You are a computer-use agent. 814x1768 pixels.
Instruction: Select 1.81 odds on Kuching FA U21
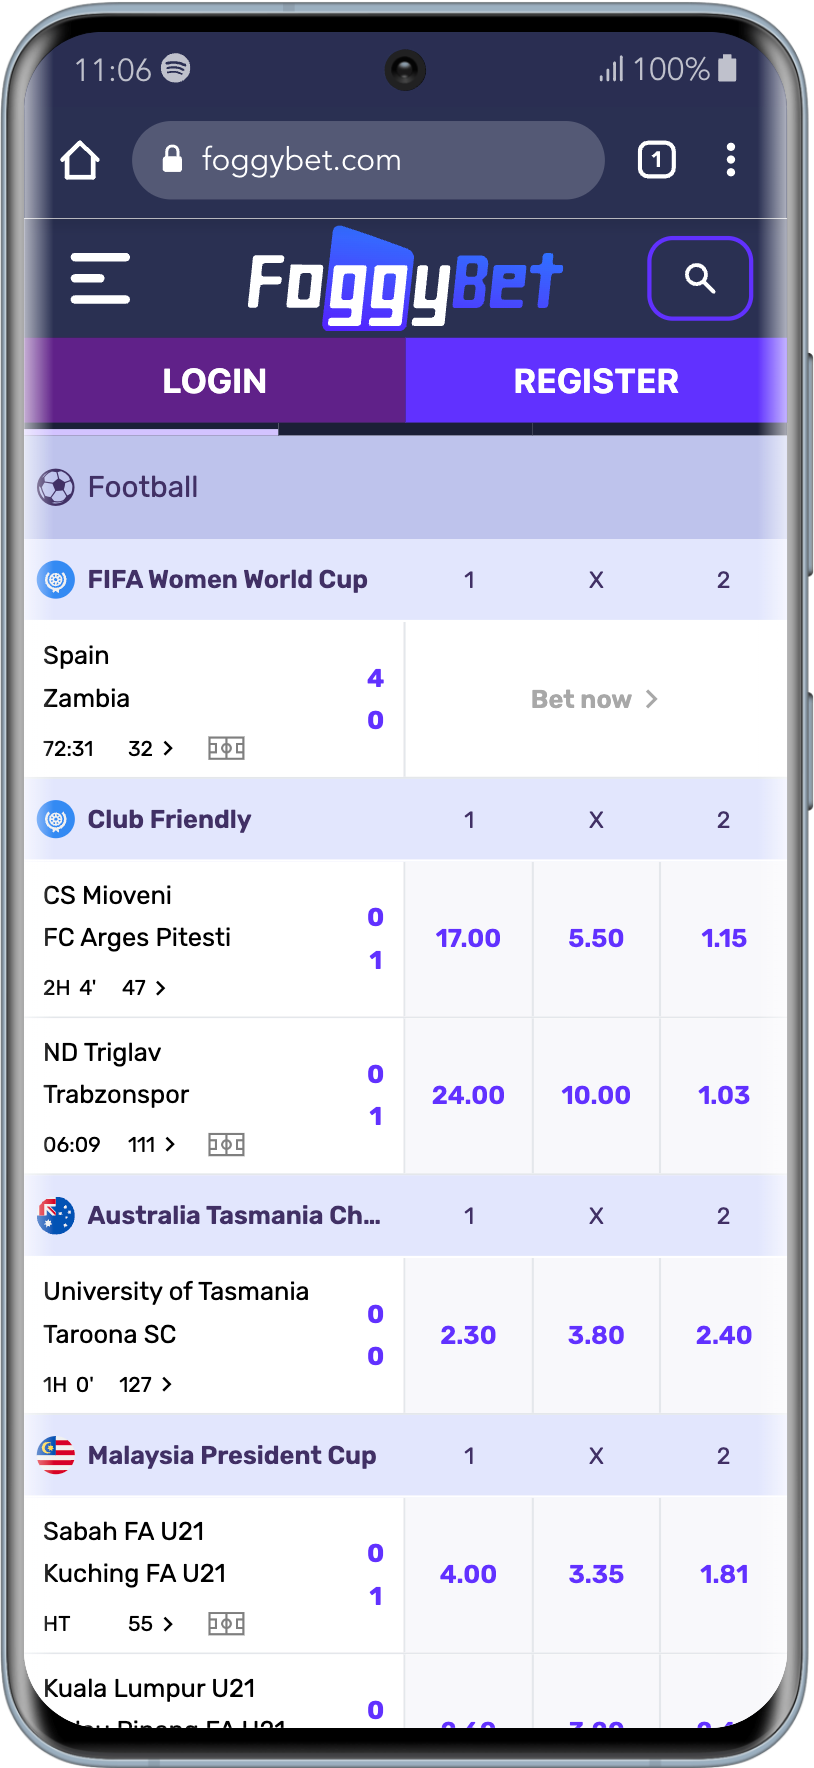click(x=723, y=1574)
